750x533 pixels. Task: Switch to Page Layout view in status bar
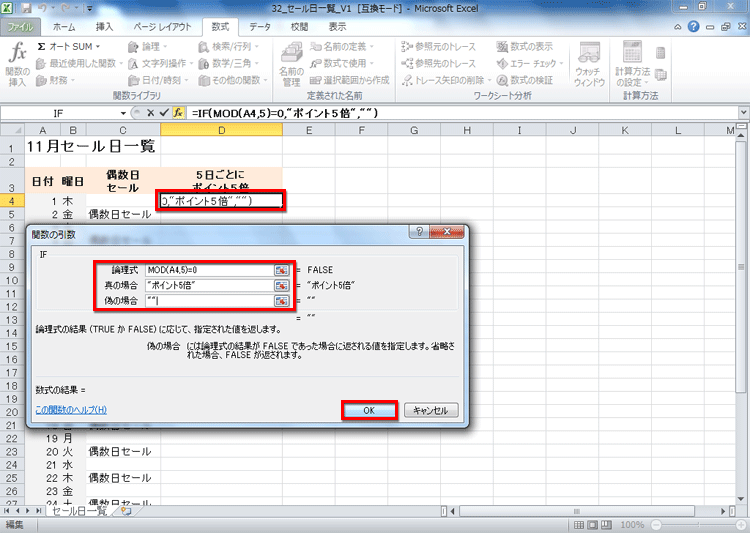tap(592, 525)
